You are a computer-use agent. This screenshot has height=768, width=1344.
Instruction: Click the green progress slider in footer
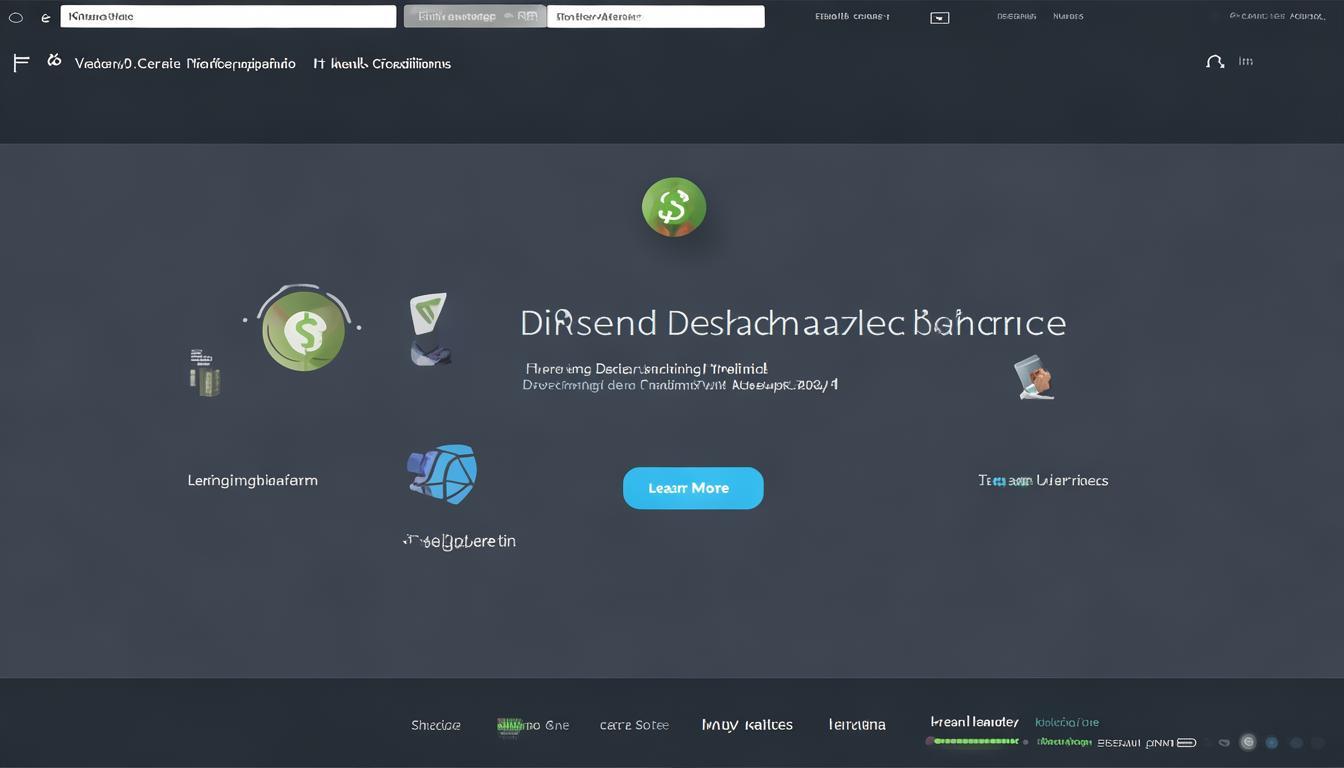tap(975, 742)
